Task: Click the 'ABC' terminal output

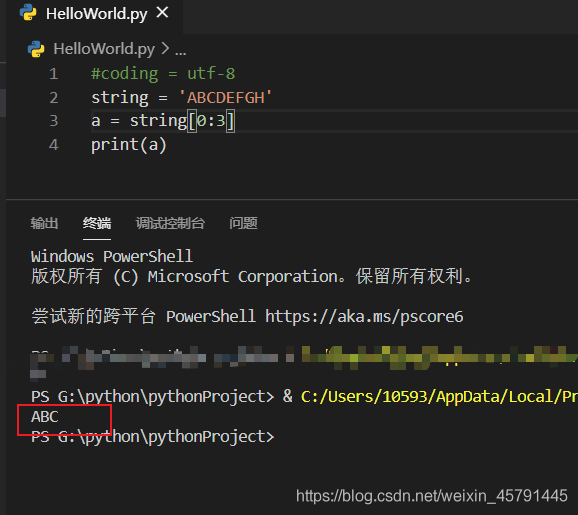Action: click(45, 417)
